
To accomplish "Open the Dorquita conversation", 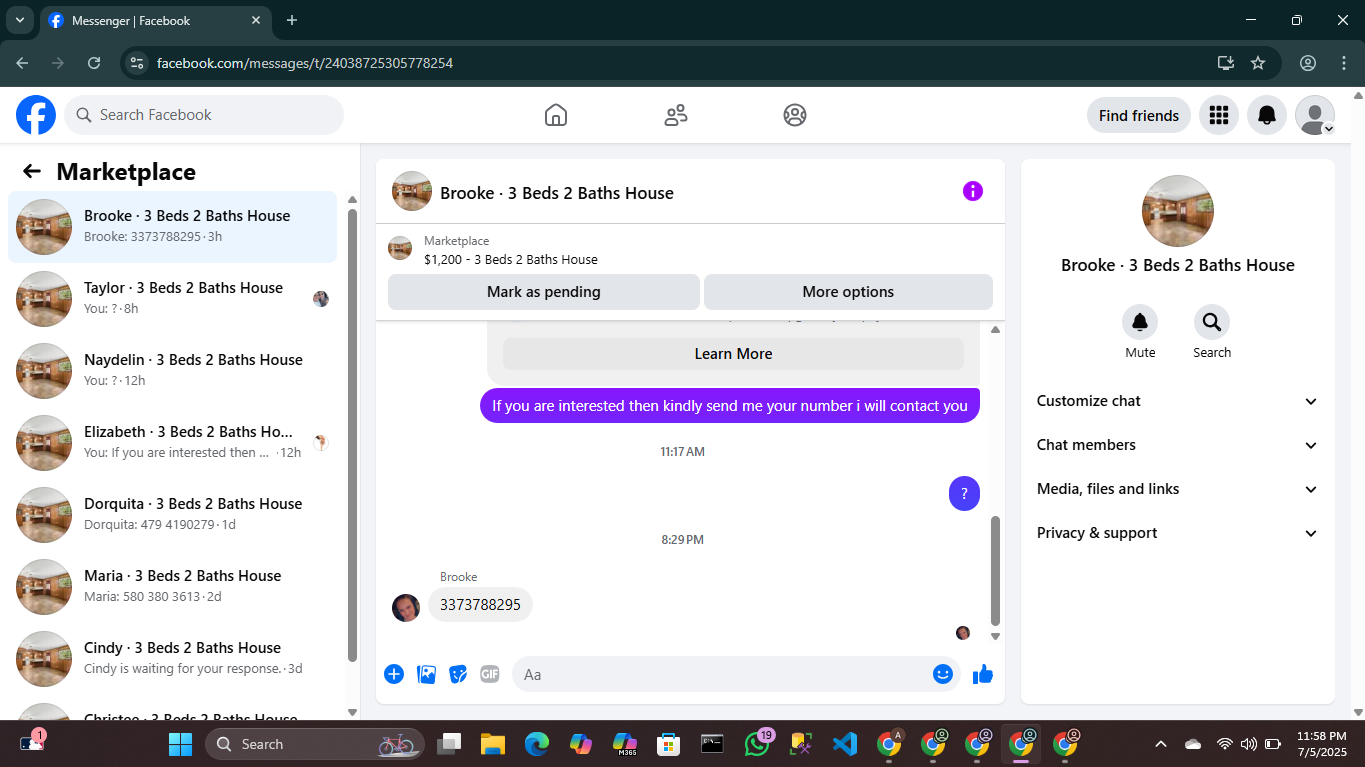I will 173,515.
